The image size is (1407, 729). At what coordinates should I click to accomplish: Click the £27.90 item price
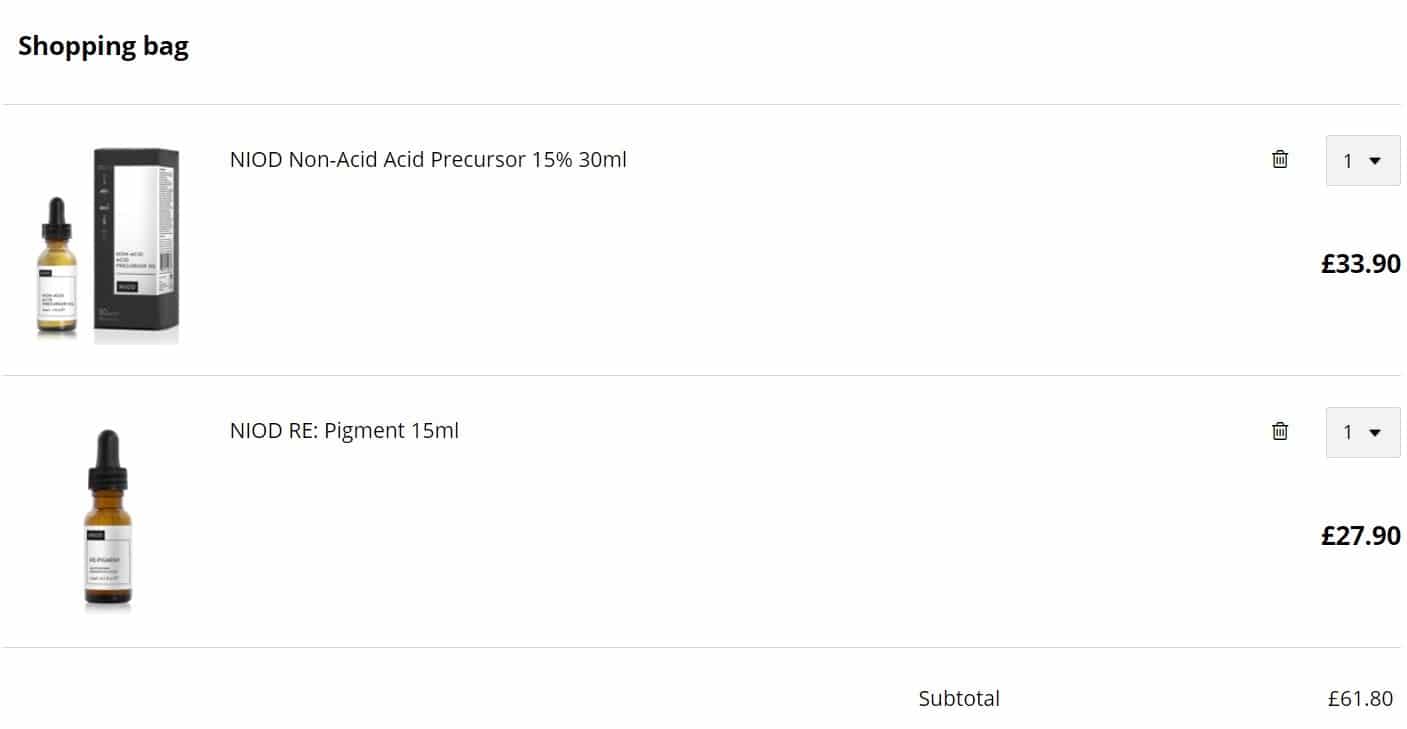[1360, 536]
